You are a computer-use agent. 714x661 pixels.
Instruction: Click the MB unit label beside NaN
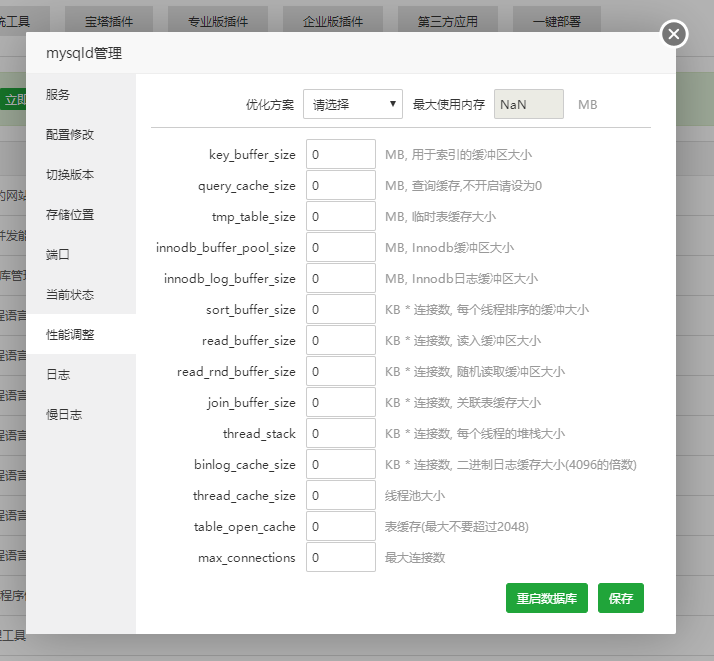click(587, 105)
